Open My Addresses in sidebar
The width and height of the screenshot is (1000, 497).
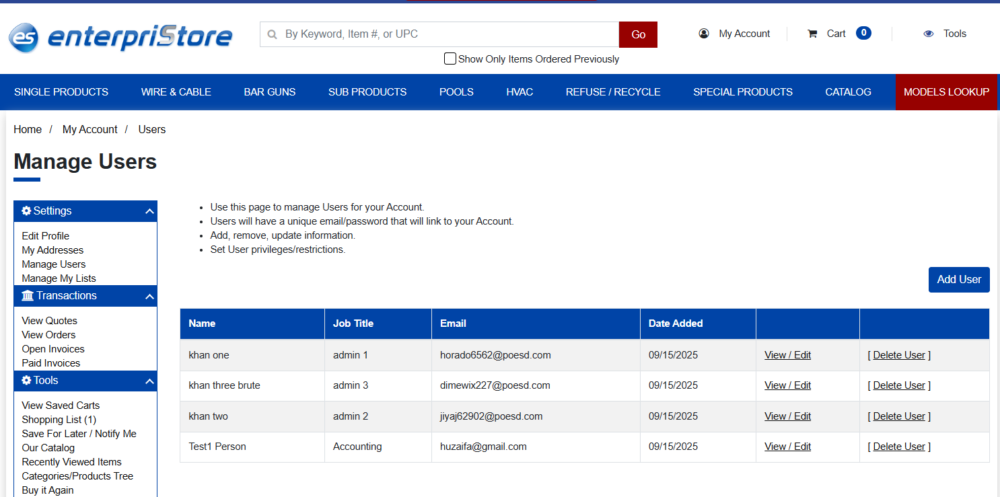pos(52,250)
